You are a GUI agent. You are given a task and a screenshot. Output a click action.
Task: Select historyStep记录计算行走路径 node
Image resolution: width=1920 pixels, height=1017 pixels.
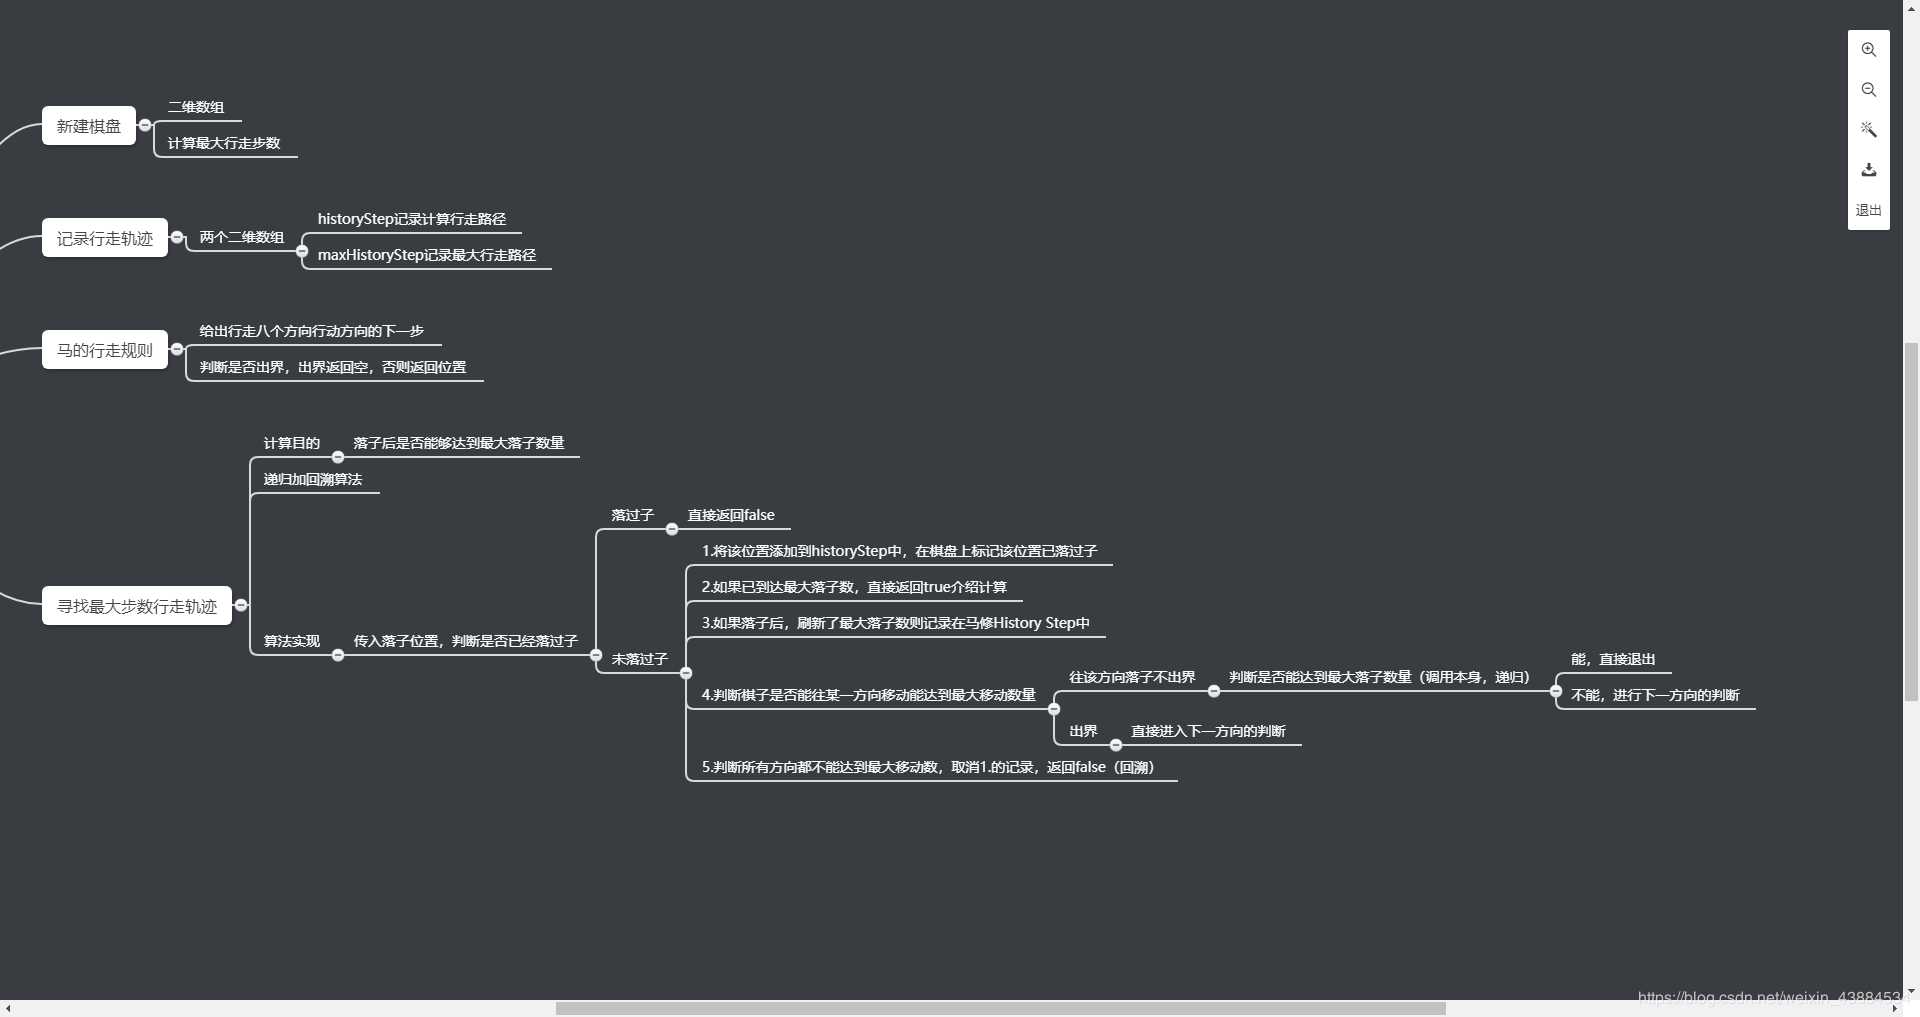coord(412,219)
